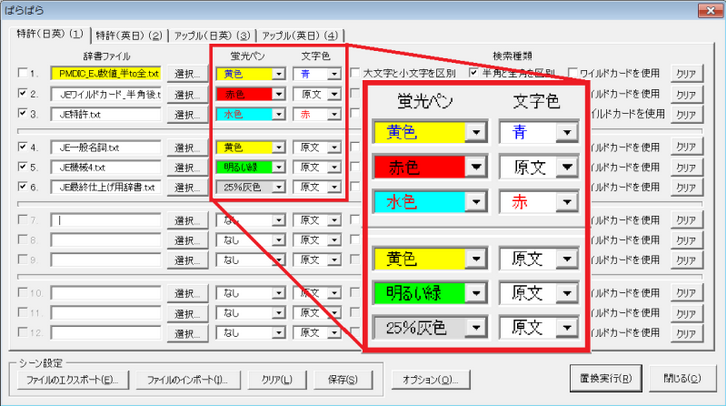726x406 pixels.
Task: Uncheck dictionary row 4 checkbox
Action: [x=23, y=147]
